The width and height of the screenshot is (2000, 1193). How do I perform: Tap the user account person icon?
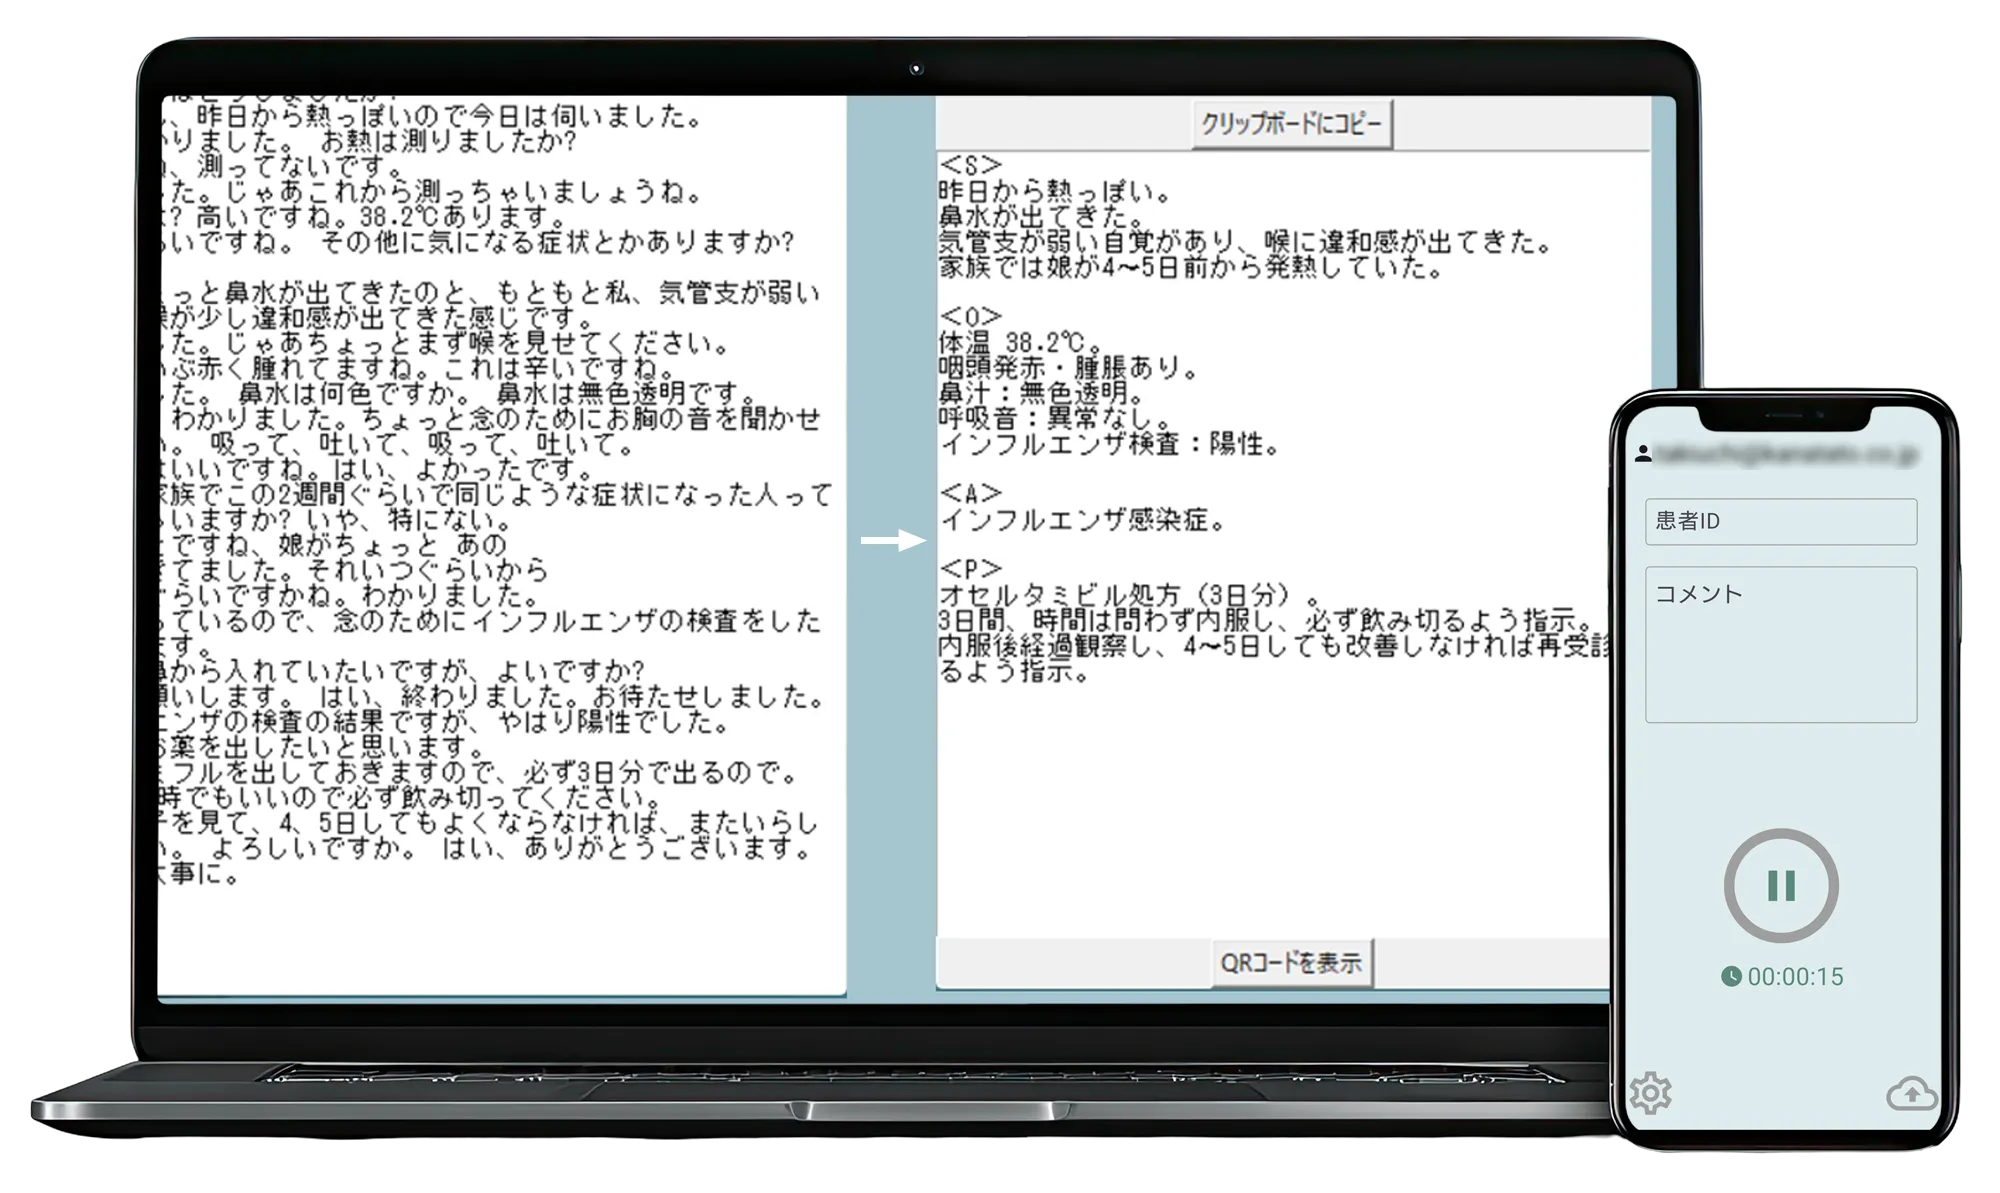coord(1642,454)
